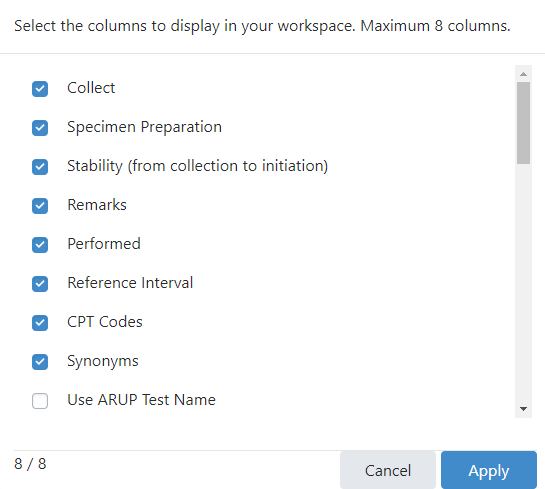The width and height of the screenshot is (545, 489).
Task: Toggle the Stability column checkbox off
Action: [x=40, y=166]
